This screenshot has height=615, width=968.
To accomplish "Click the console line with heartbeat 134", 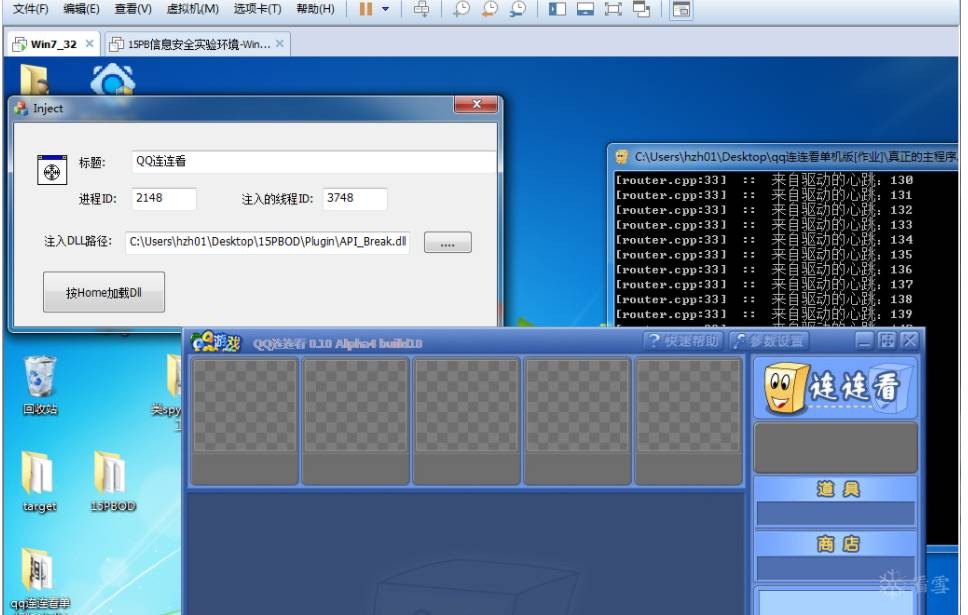I will (x=764, y=240).
